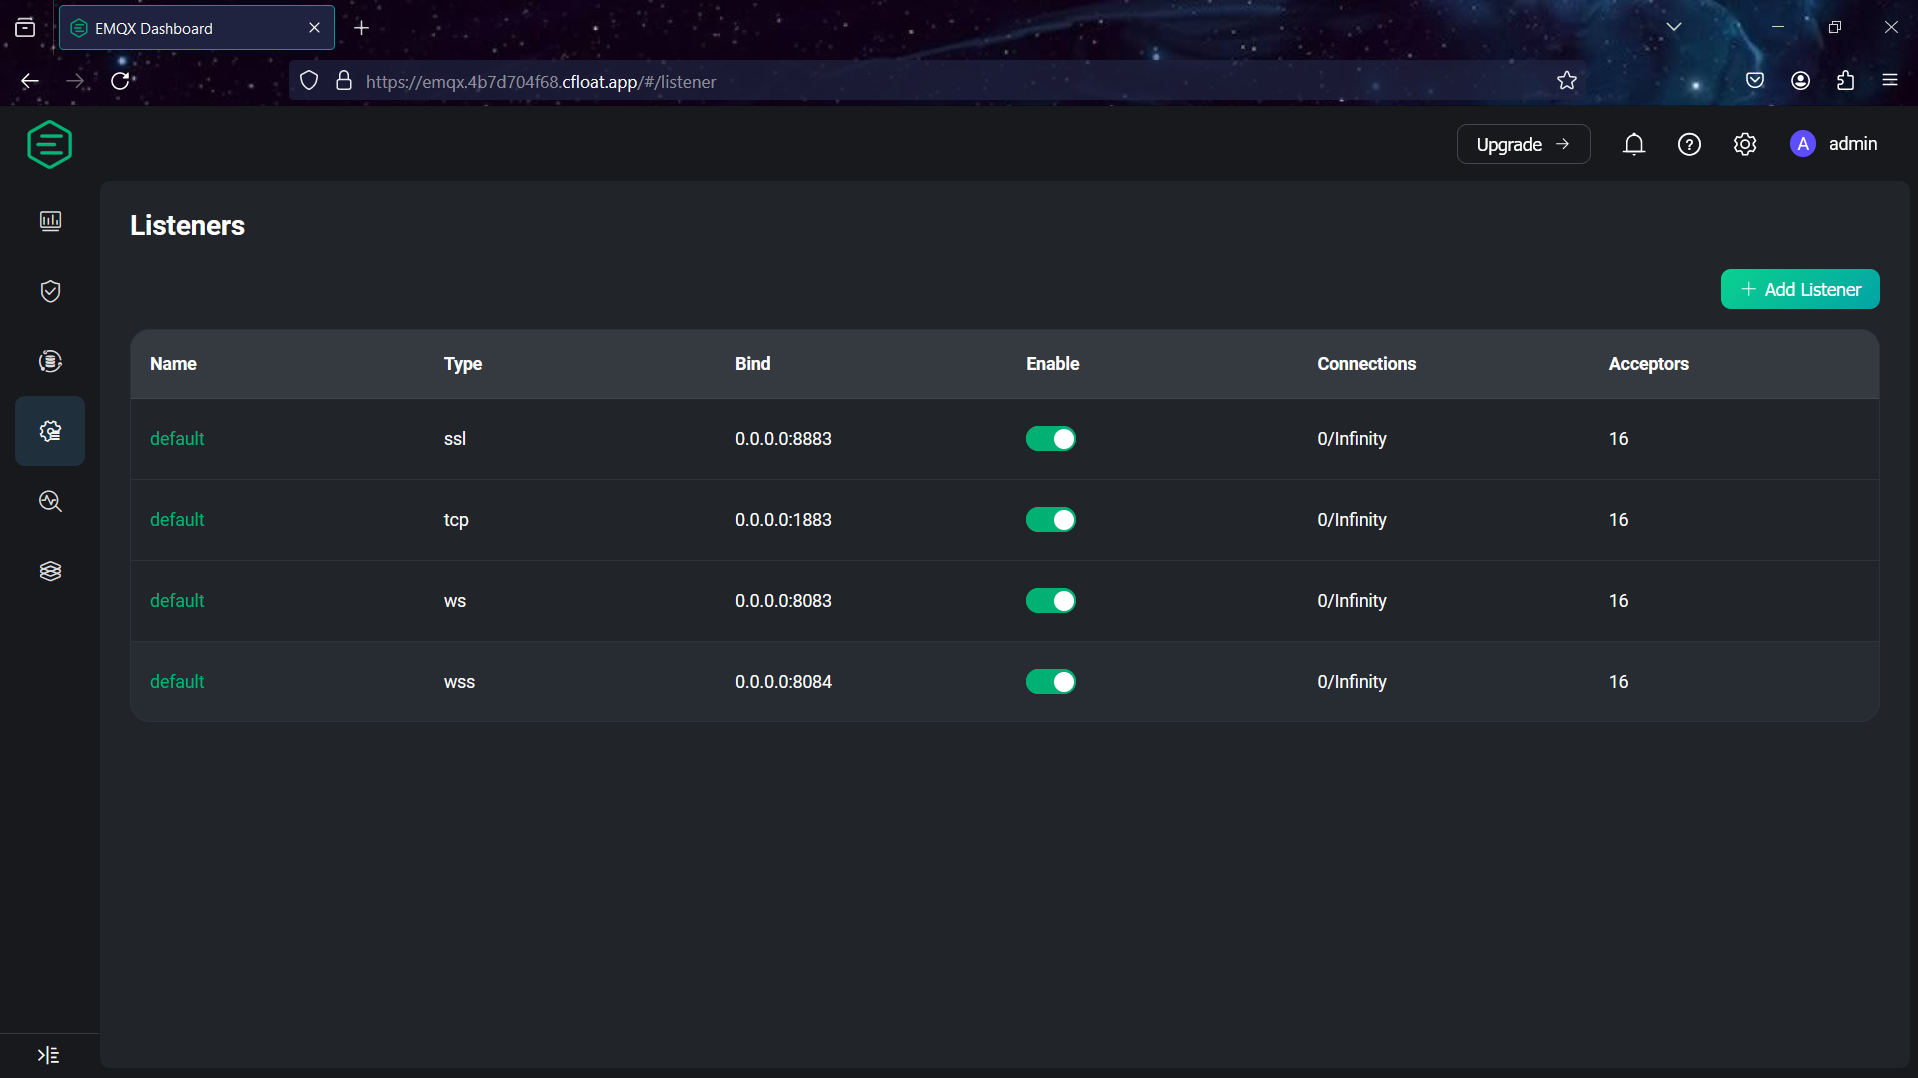Click the Bind column header
The image size is (1918, 1078).
[x=752, y=364]
